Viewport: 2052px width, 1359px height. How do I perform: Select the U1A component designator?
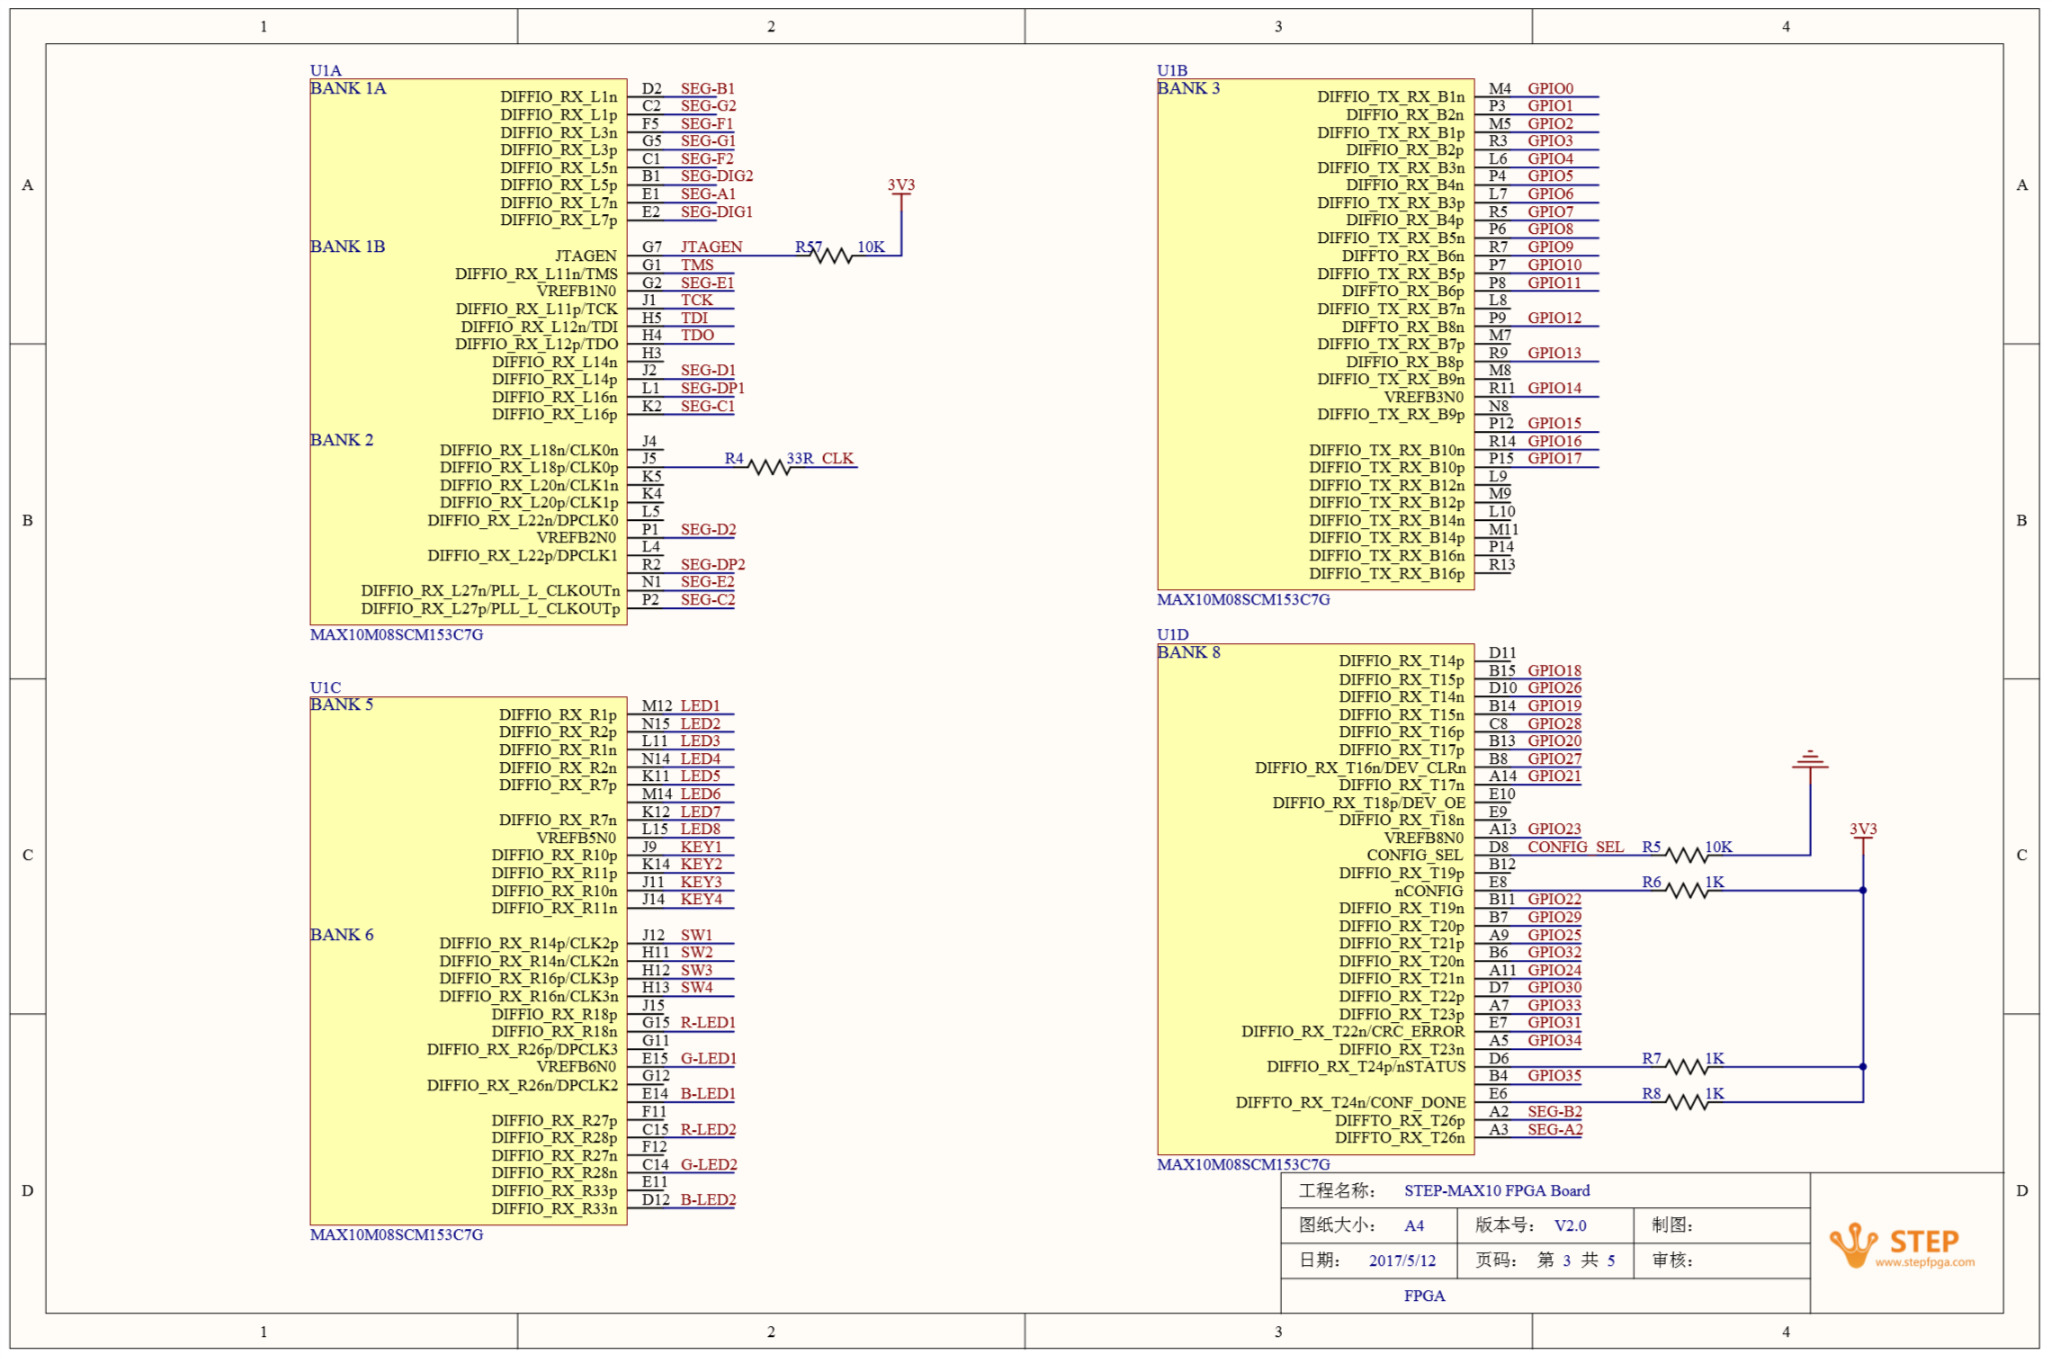tap(325, 70)
